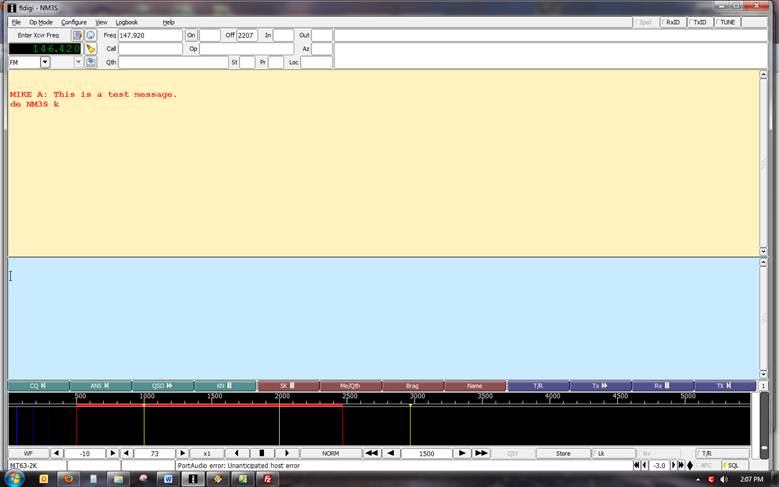Viewport: 779px width, 487px height.
Task: Expand the bandwidth dropdown beside FM
Action: click(77, 62)
